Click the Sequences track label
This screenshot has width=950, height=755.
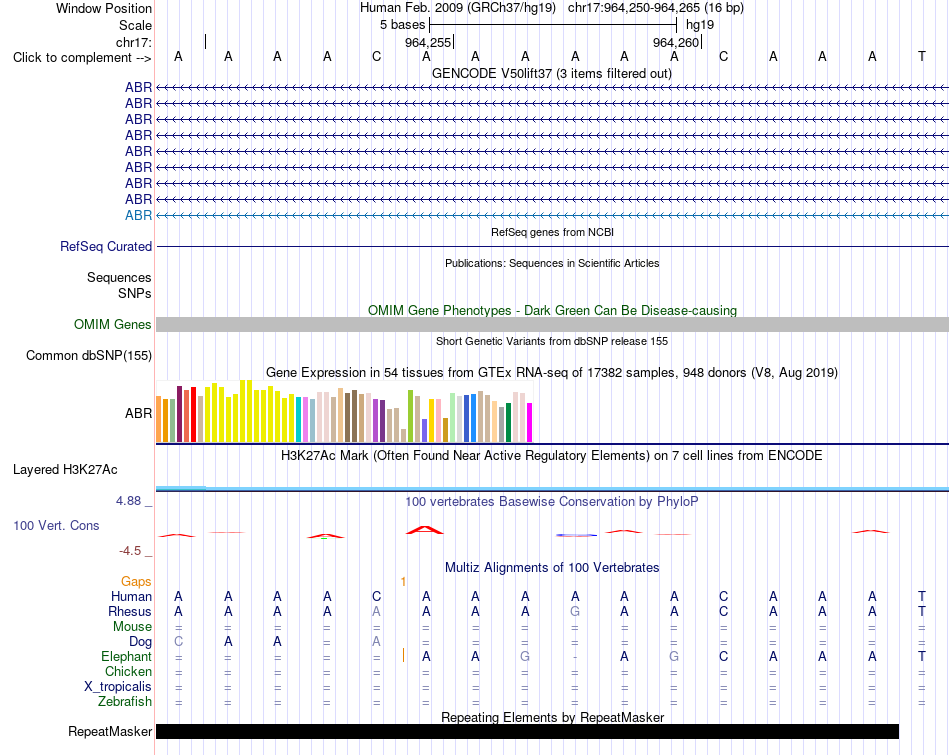[x=119, y=278]
